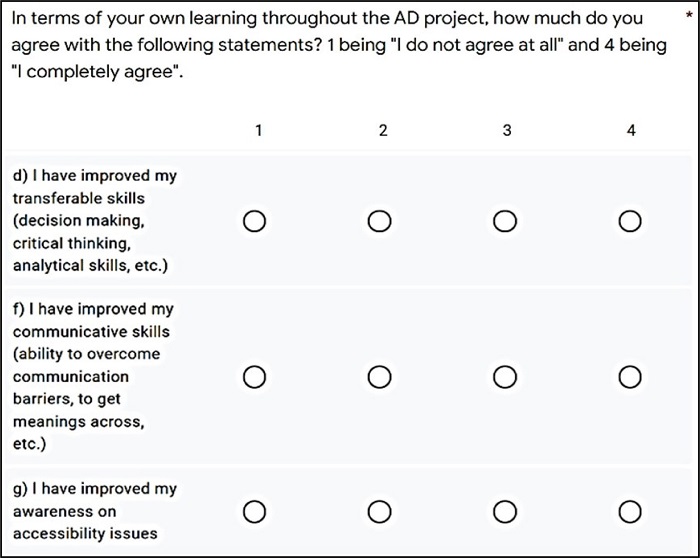Screen dimensions: 700x558
Task: Select rating 2 for accessibility awareness
Action: point(379,512)
